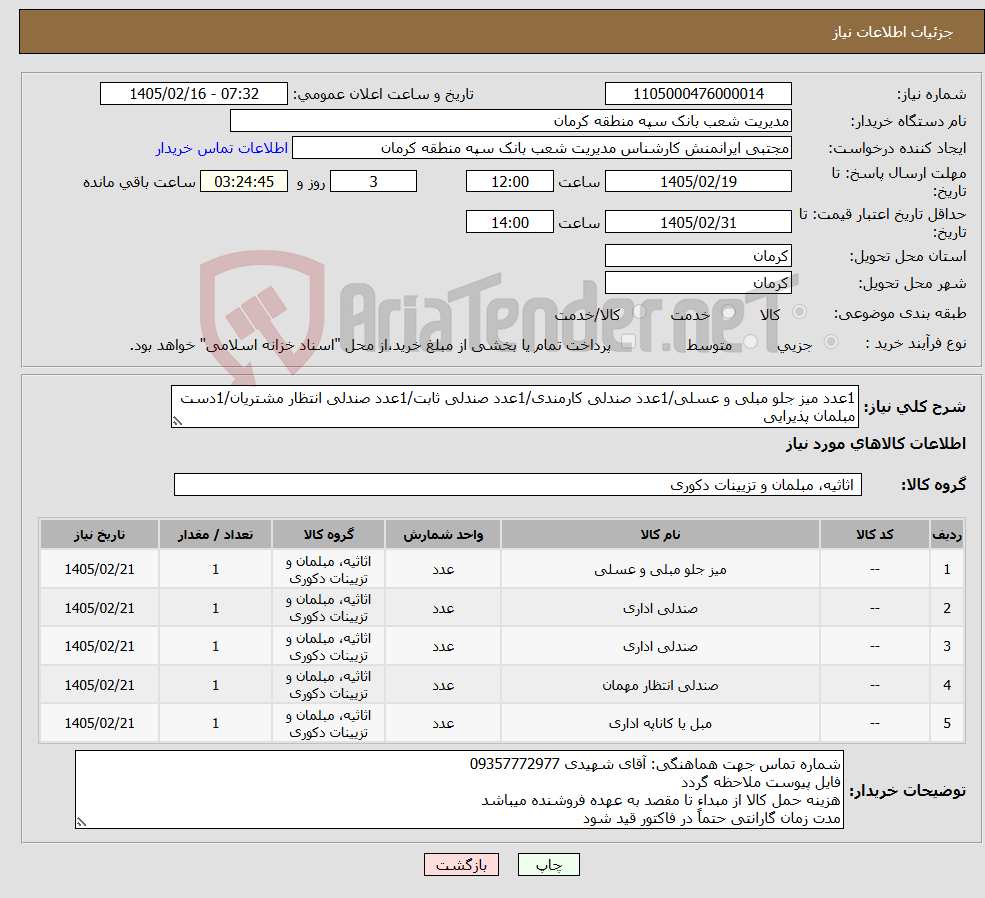Click the نام دستگاه خریدار field
Image resolution: width=985 pixels, height=898 pixels.
(x=511, y=121)
